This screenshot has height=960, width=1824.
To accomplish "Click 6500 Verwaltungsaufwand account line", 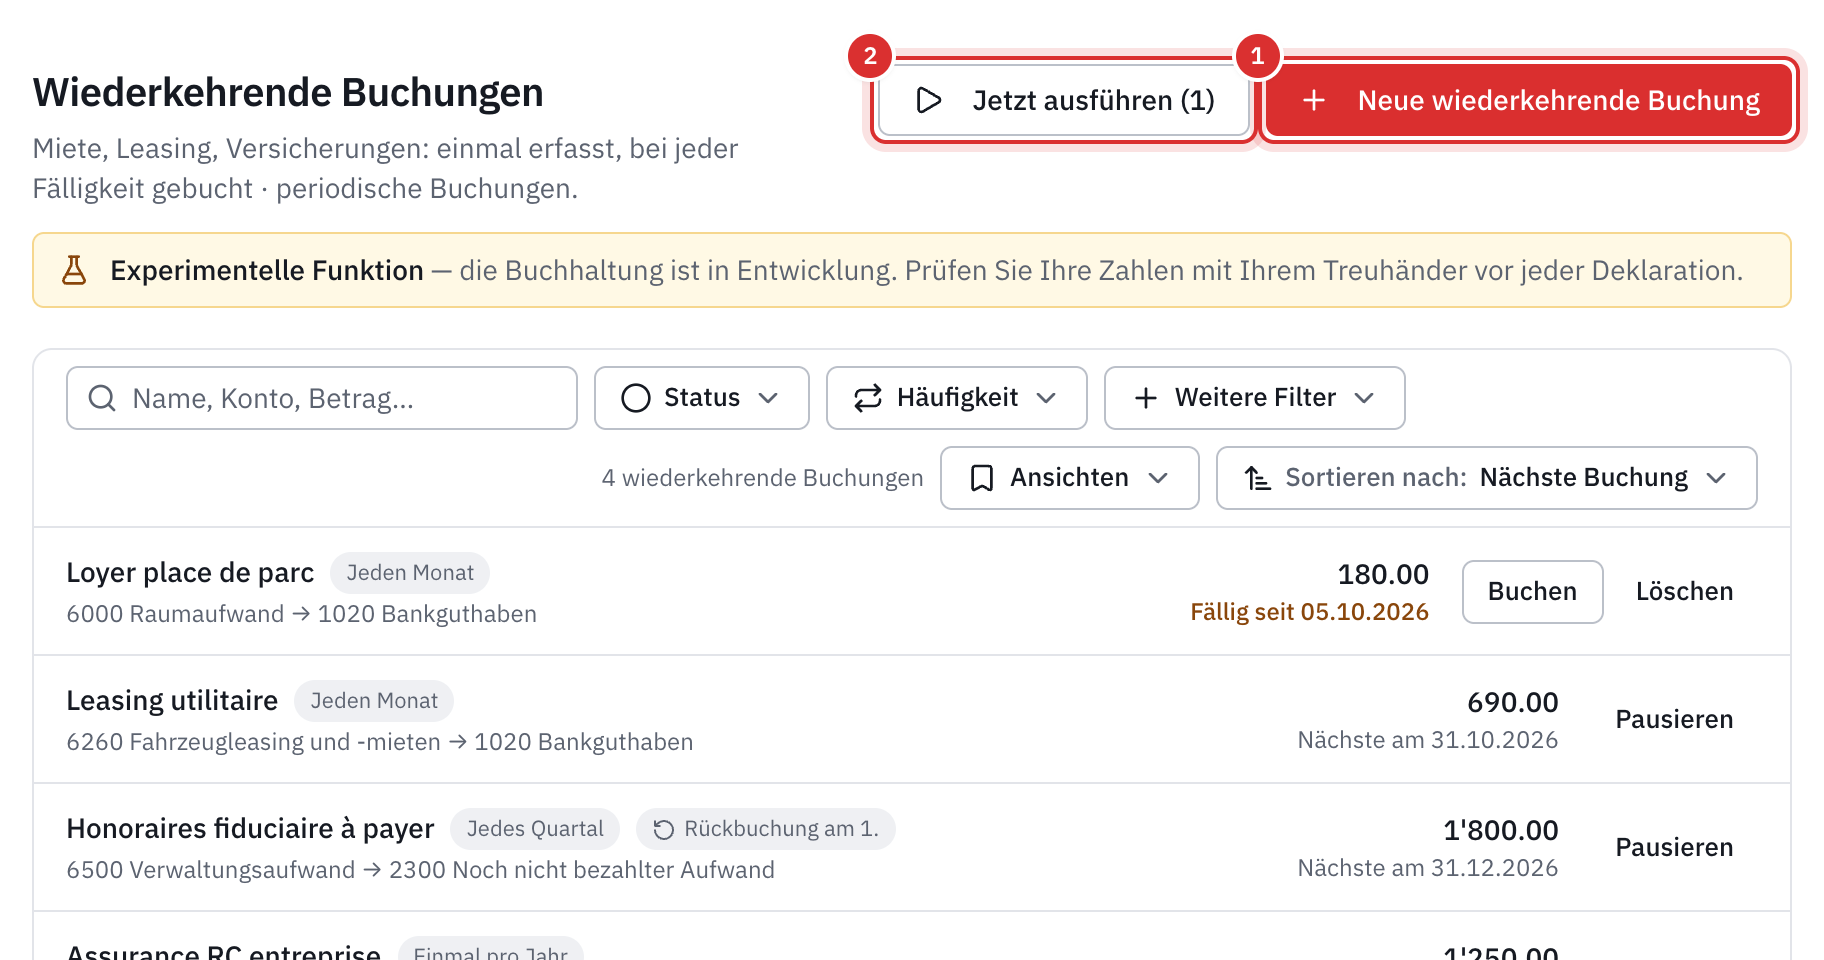I will [x=421, y=870].
